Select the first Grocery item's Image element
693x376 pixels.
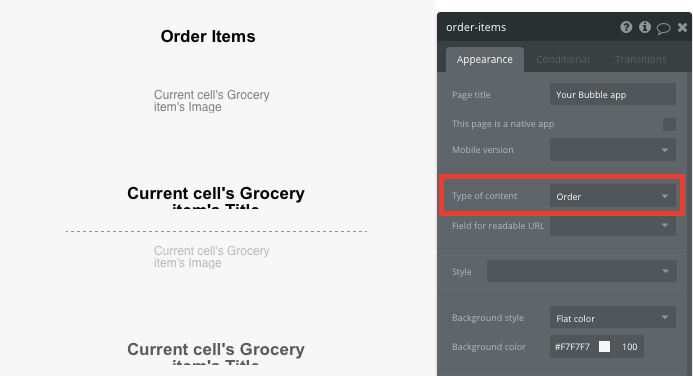tap(212, 101)
